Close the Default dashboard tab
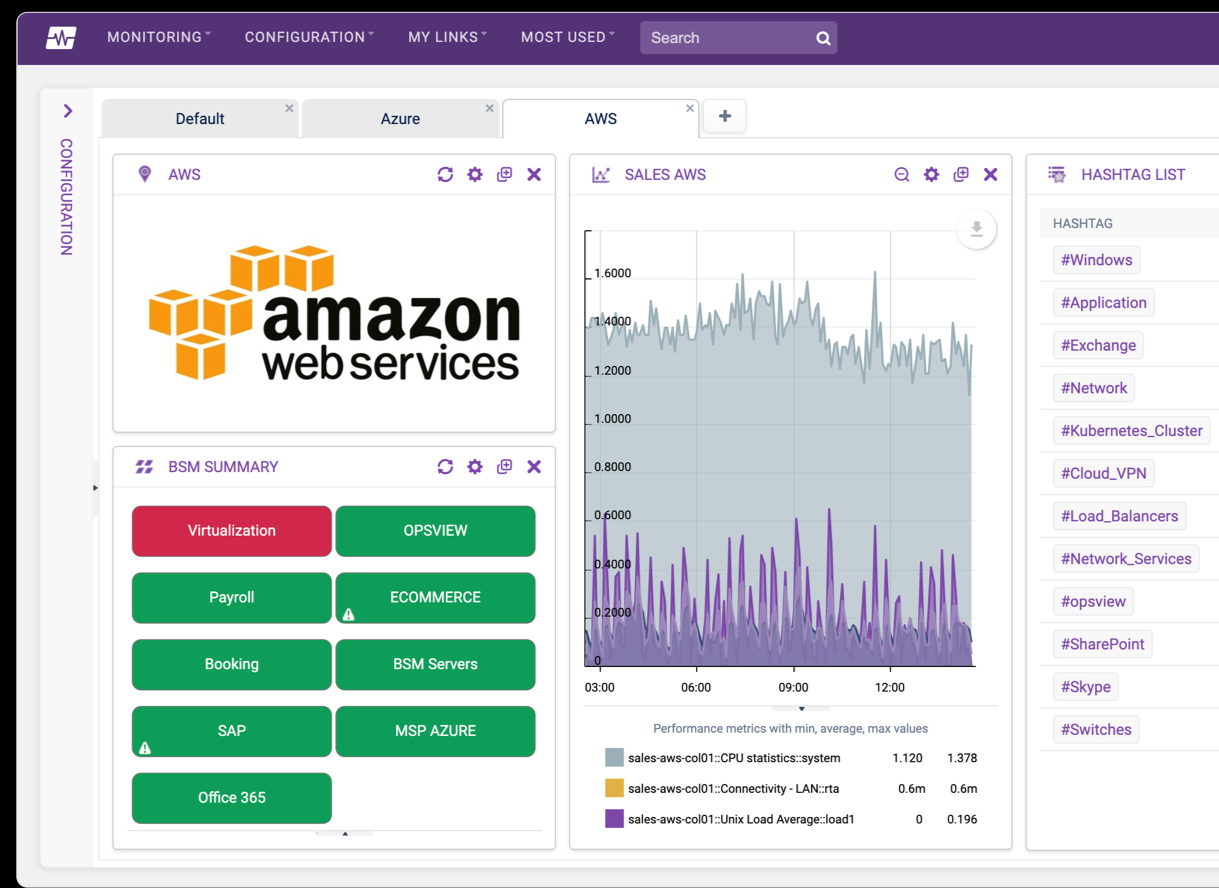 [x=289, y=108]
